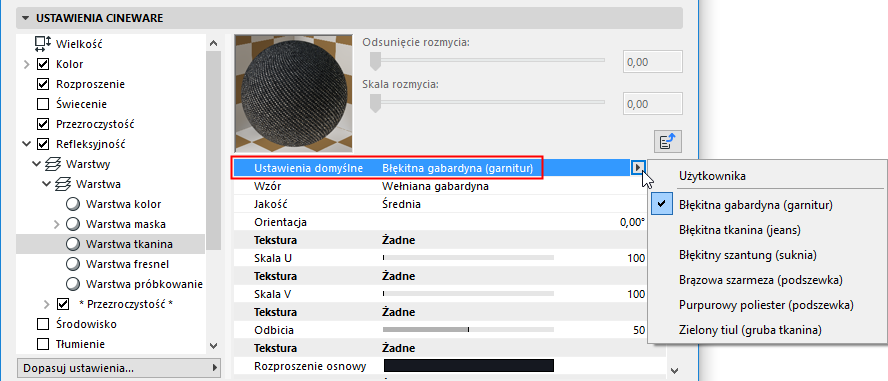
Task: Collapse the Warstwa tree node
Action: point(47,184)
